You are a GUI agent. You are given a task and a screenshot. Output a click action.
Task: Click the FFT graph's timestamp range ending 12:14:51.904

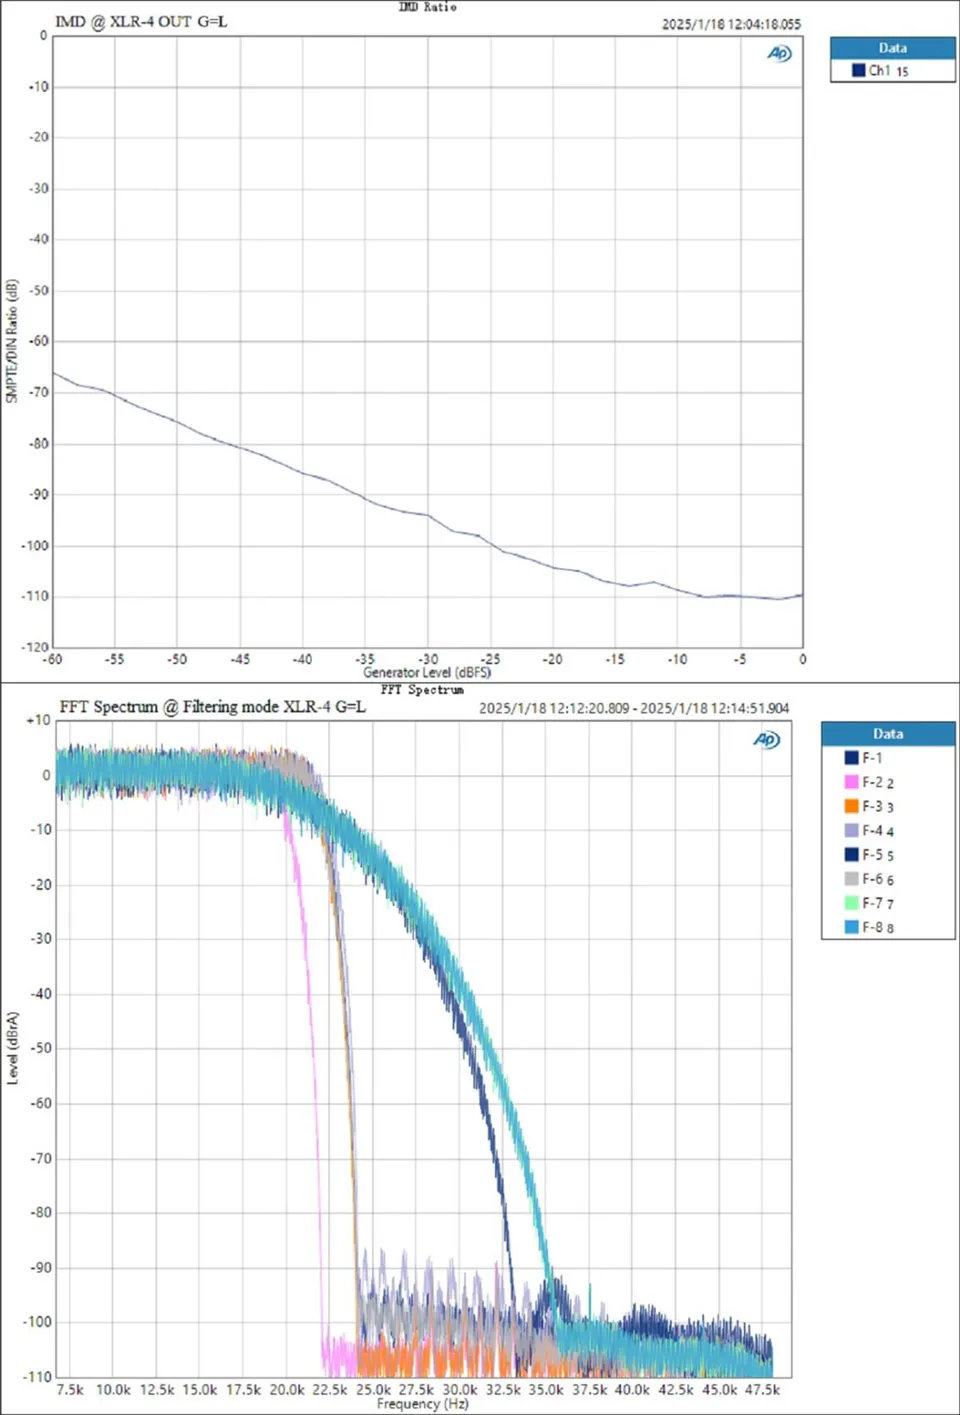[634, 708]
